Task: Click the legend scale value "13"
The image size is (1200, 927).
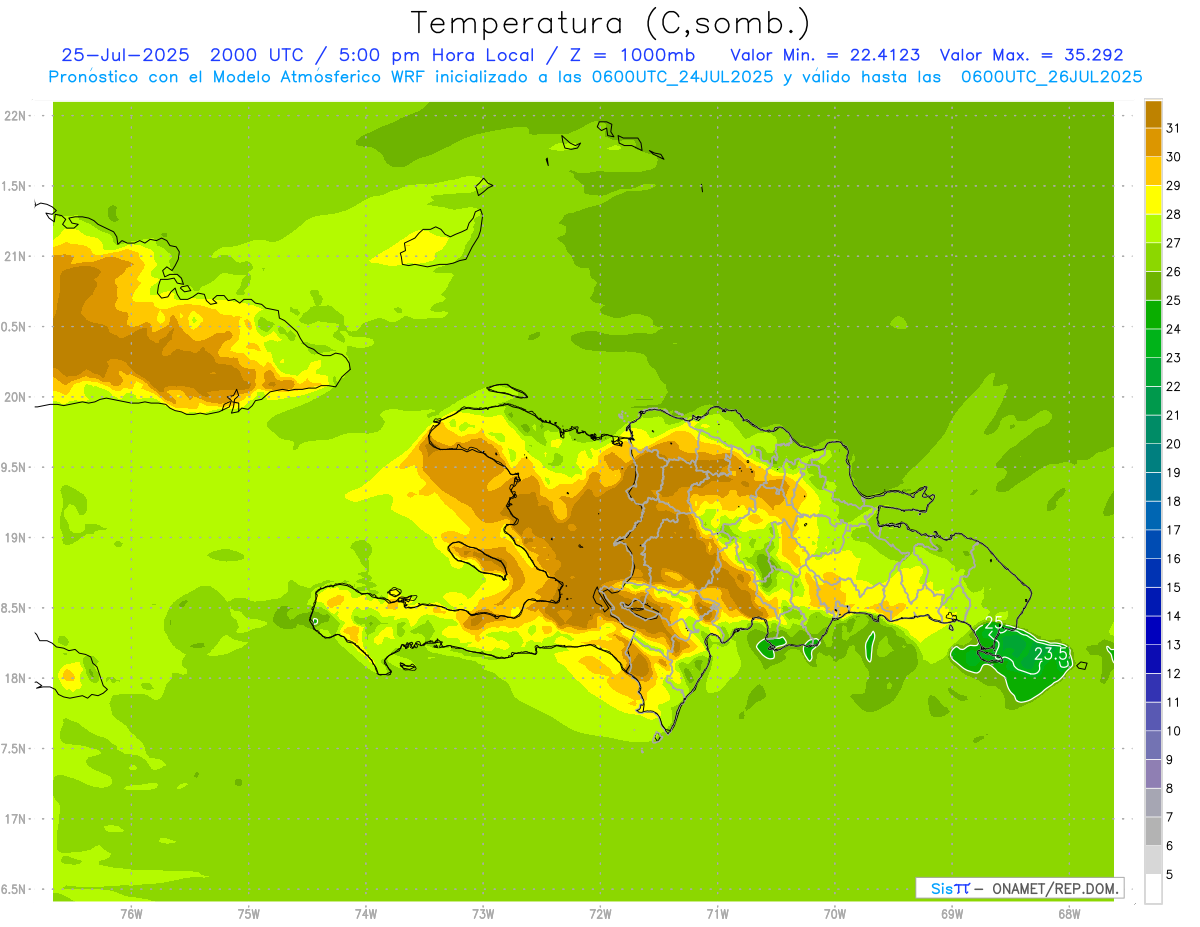Action: pyautogui.click(x=1174, y=645)
